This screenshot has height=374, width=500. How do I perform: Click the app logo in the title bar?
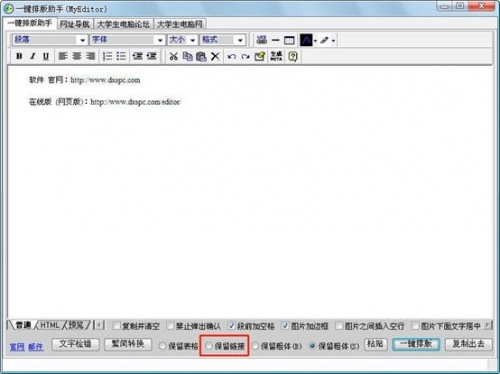9,8
